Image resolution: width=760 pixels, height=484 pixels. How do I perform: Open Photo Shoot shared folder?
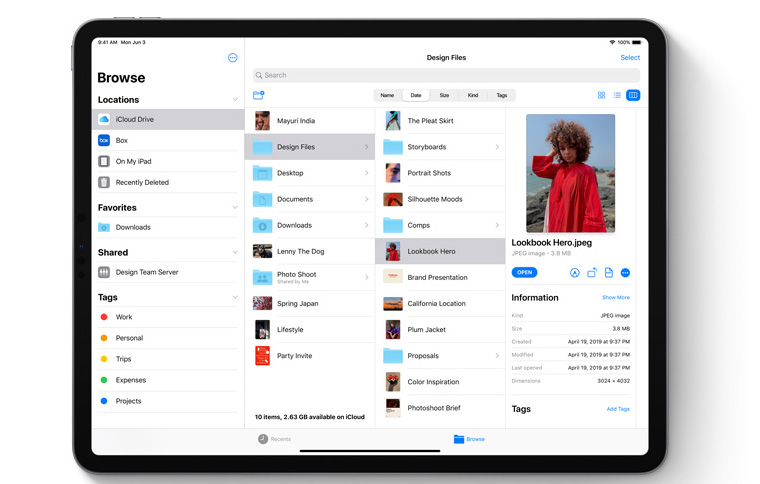point(310,277)
